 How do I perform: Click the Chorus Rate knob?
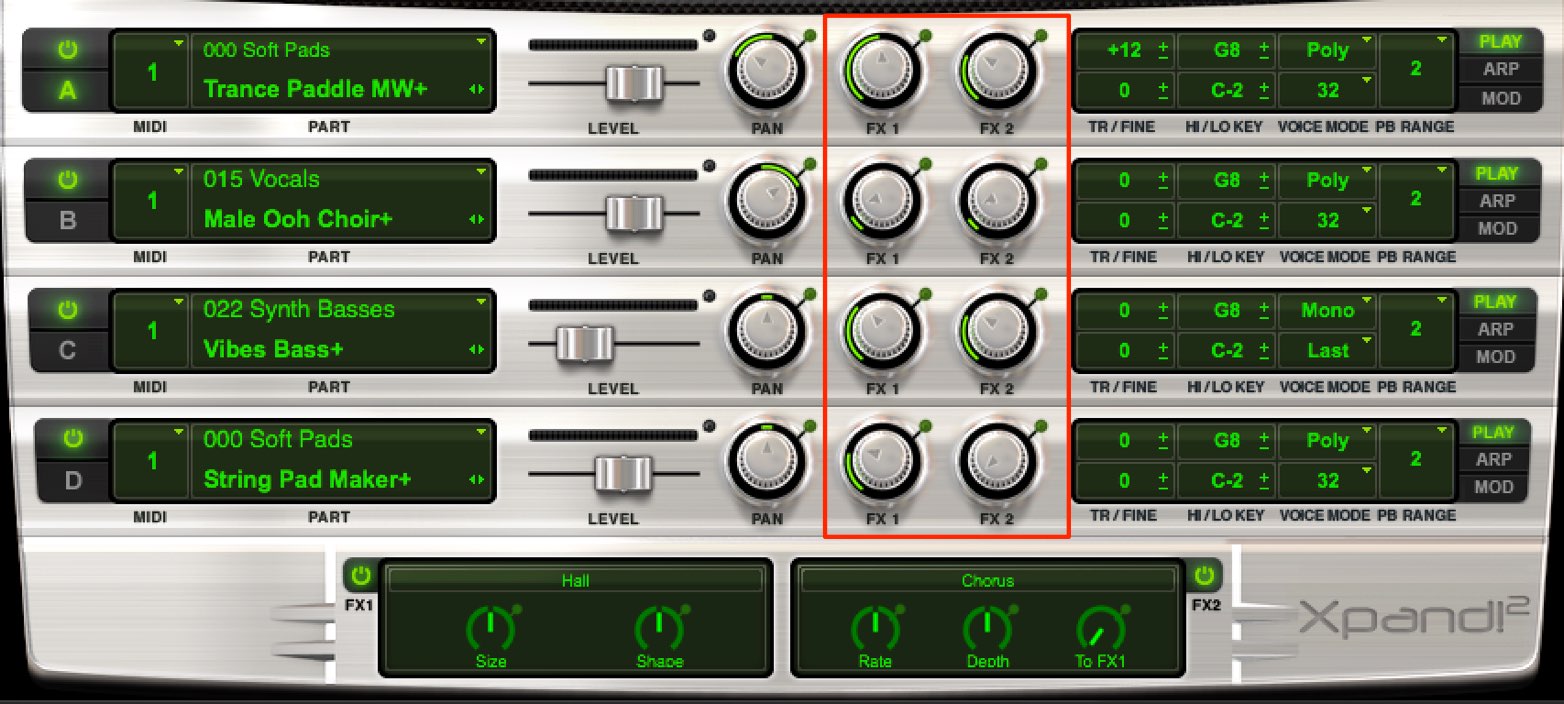875,627
